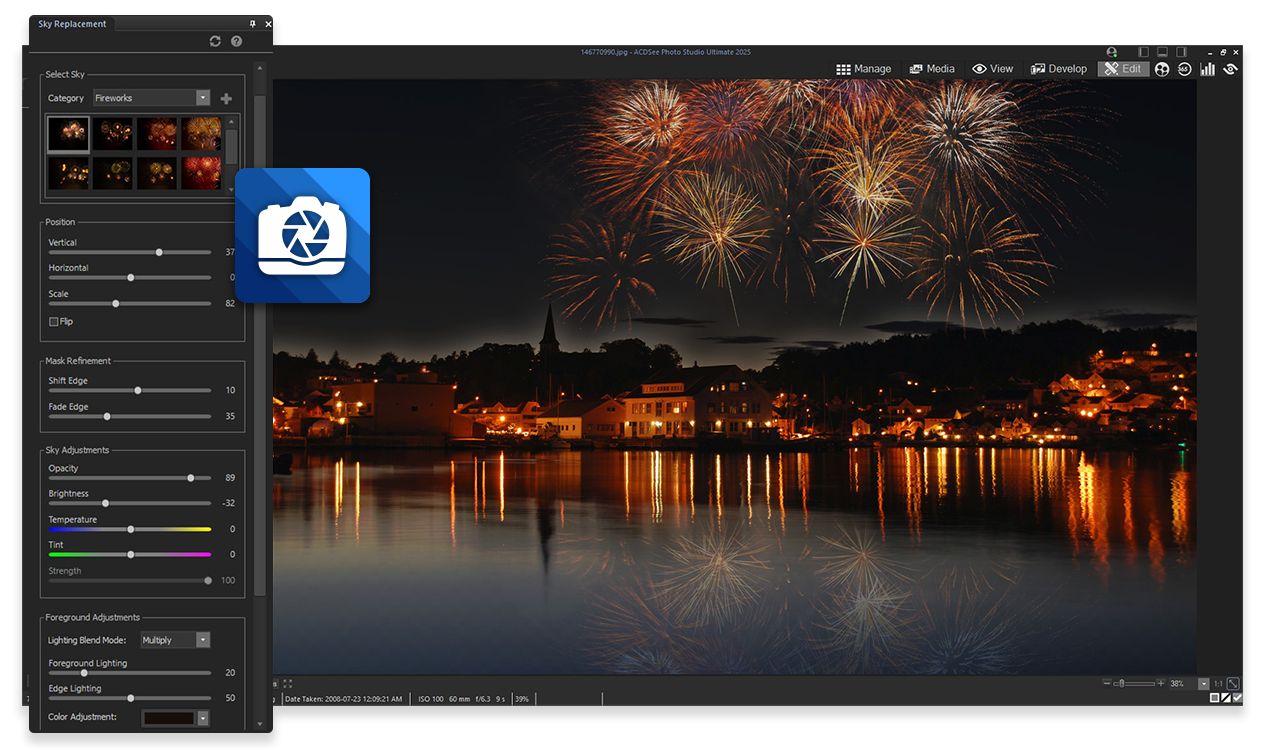Switch to Manage mode
This screenshot has width=1275, height=750.
[864, 69]
